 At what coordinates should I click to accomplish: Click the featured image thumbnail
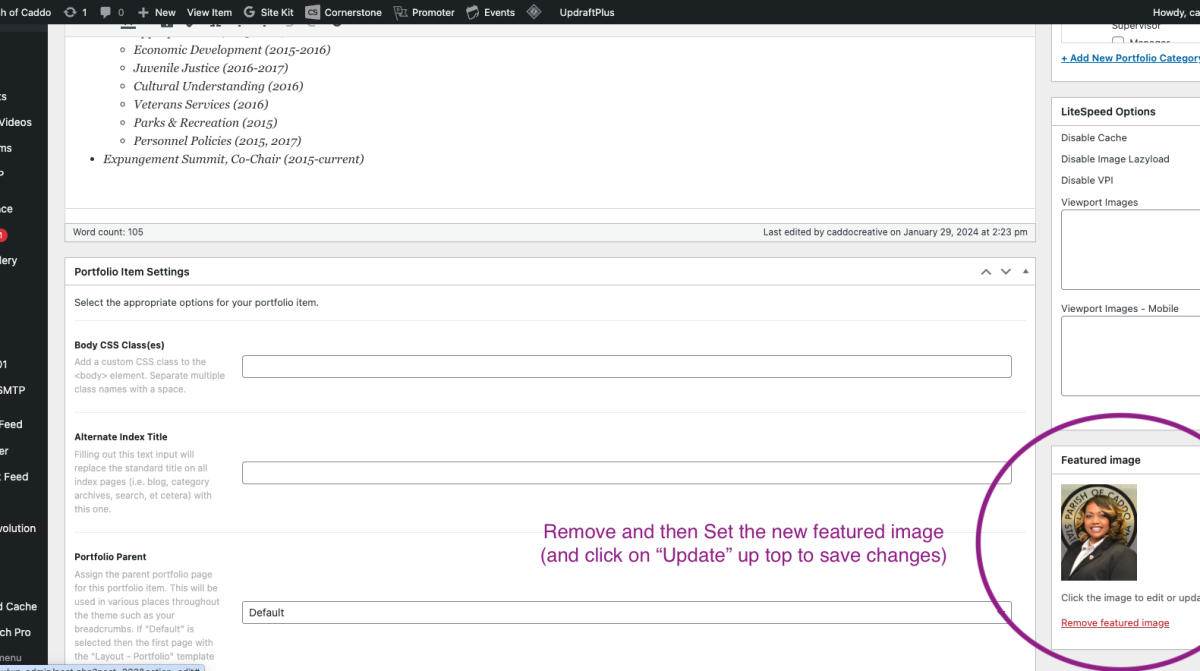click(1098, 532)
